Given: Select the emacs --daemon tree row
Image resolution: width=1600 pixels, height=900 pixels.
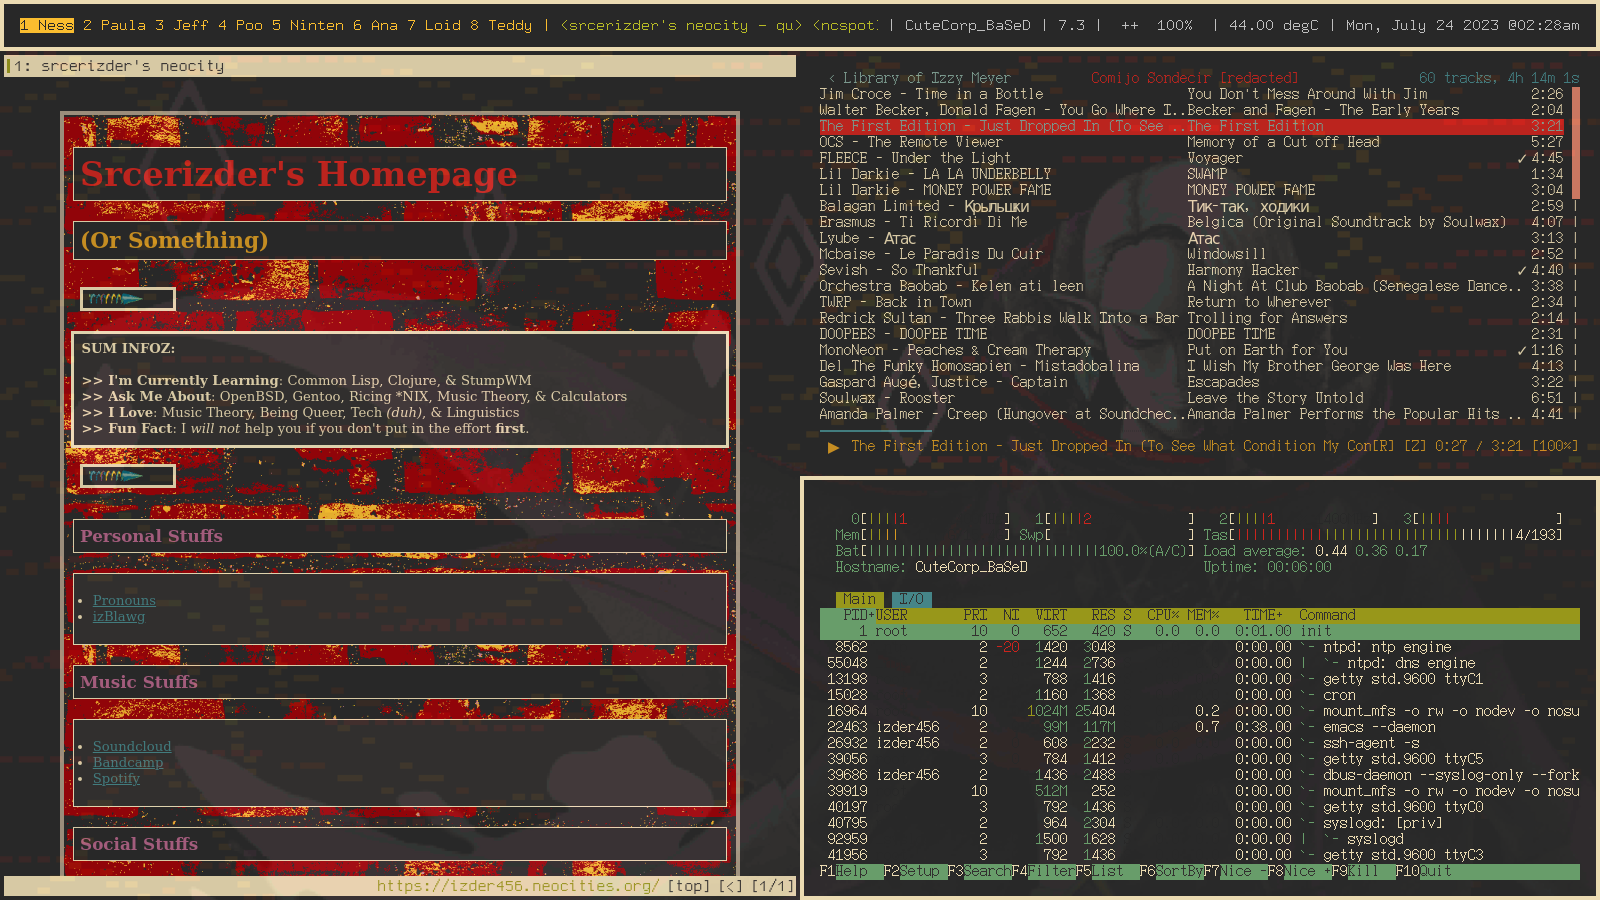Looking at the screenshot, I should point(1378,727).
